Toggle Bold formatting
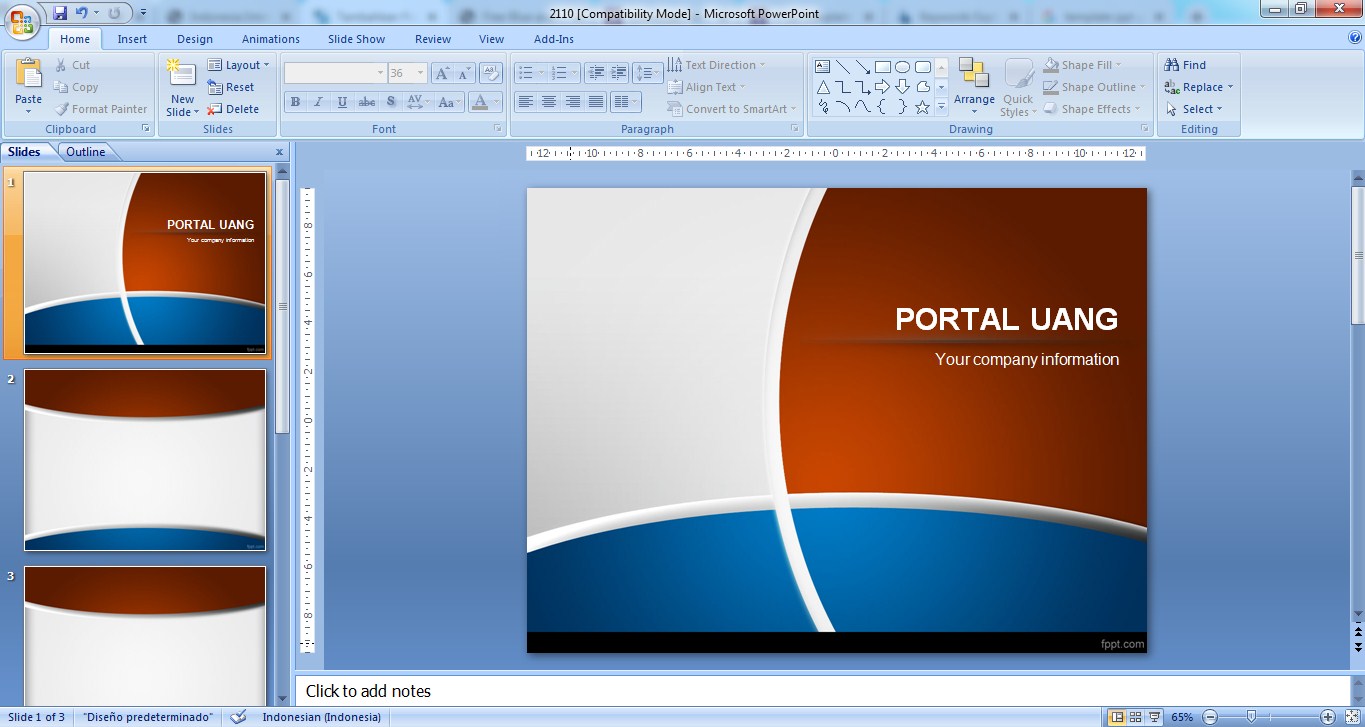This screenshot has height=727, width=1365. [x=295, y=102]
